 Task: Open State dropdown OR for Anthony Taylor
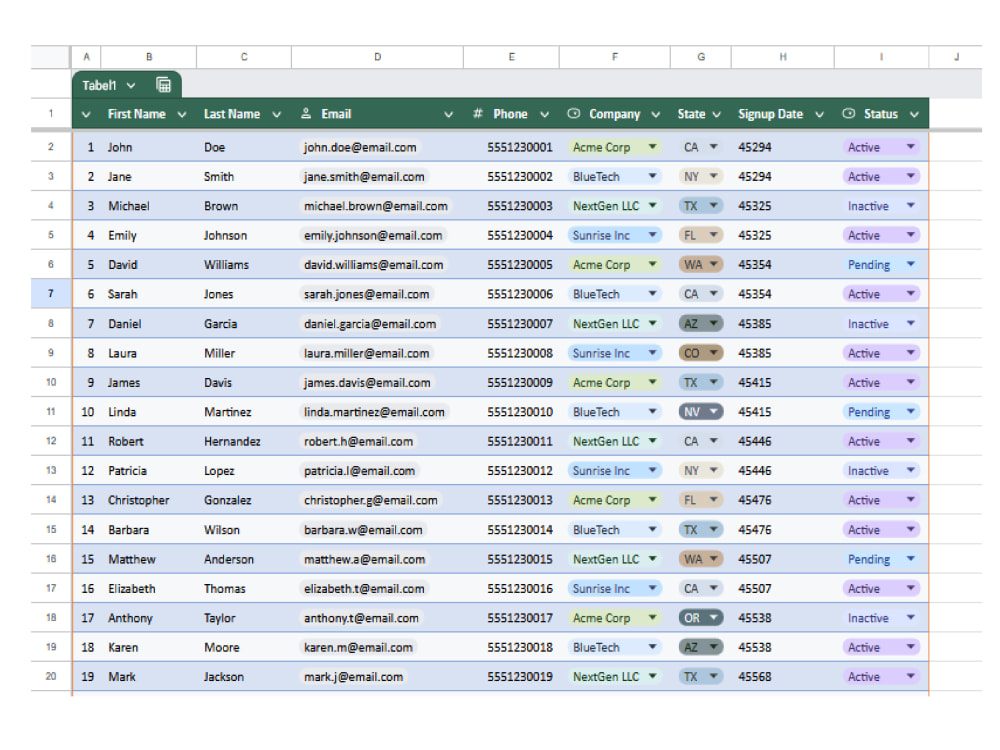[714, 617]
